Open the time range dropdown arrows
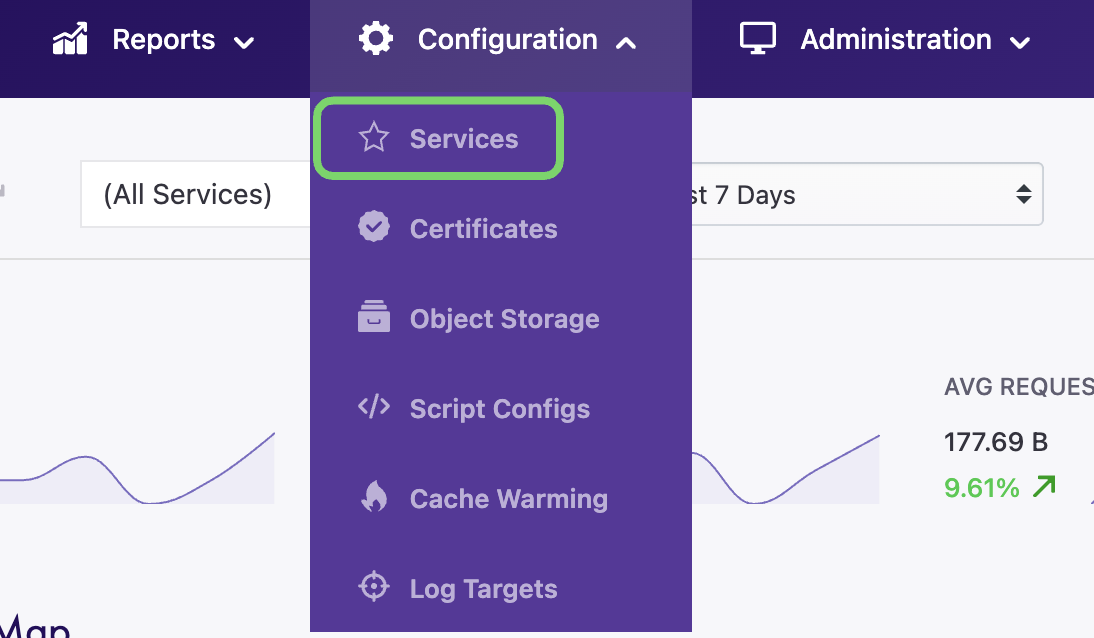The height and width of the screenshot is (638, 1094). (x=1023, y=195)
